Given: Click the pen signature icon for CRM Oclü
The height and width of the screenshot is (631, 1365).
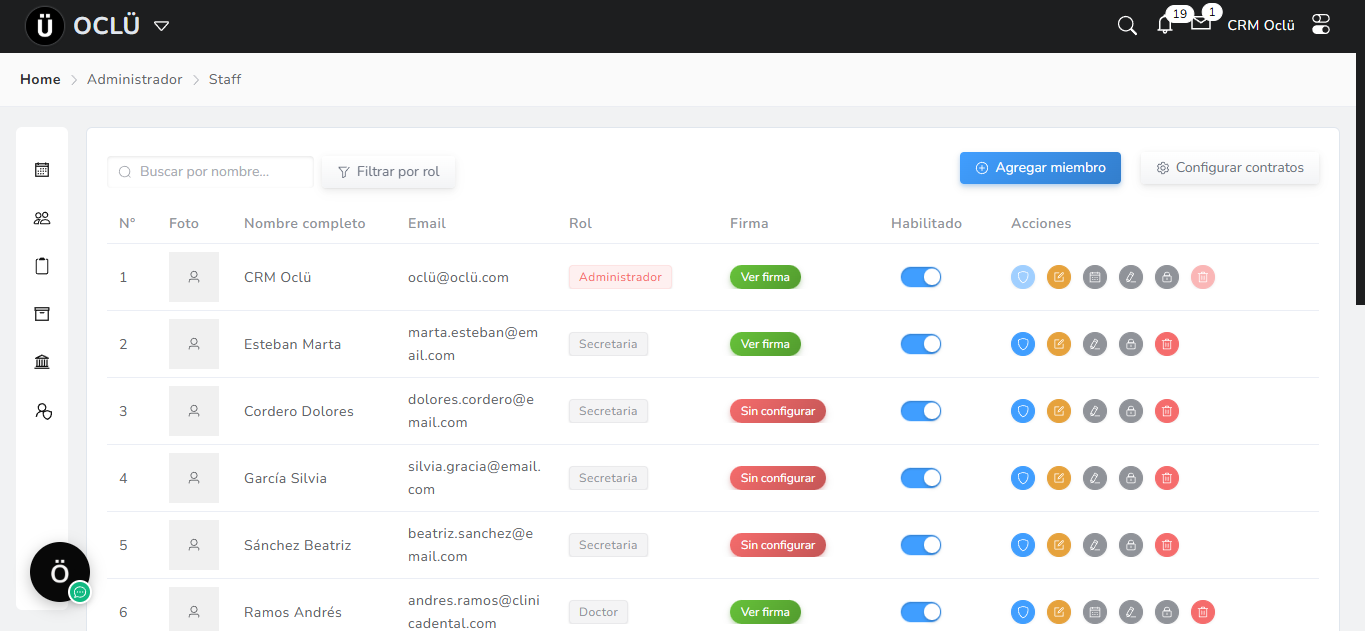Looking at the screenshot, I should tap(1131, 277).
